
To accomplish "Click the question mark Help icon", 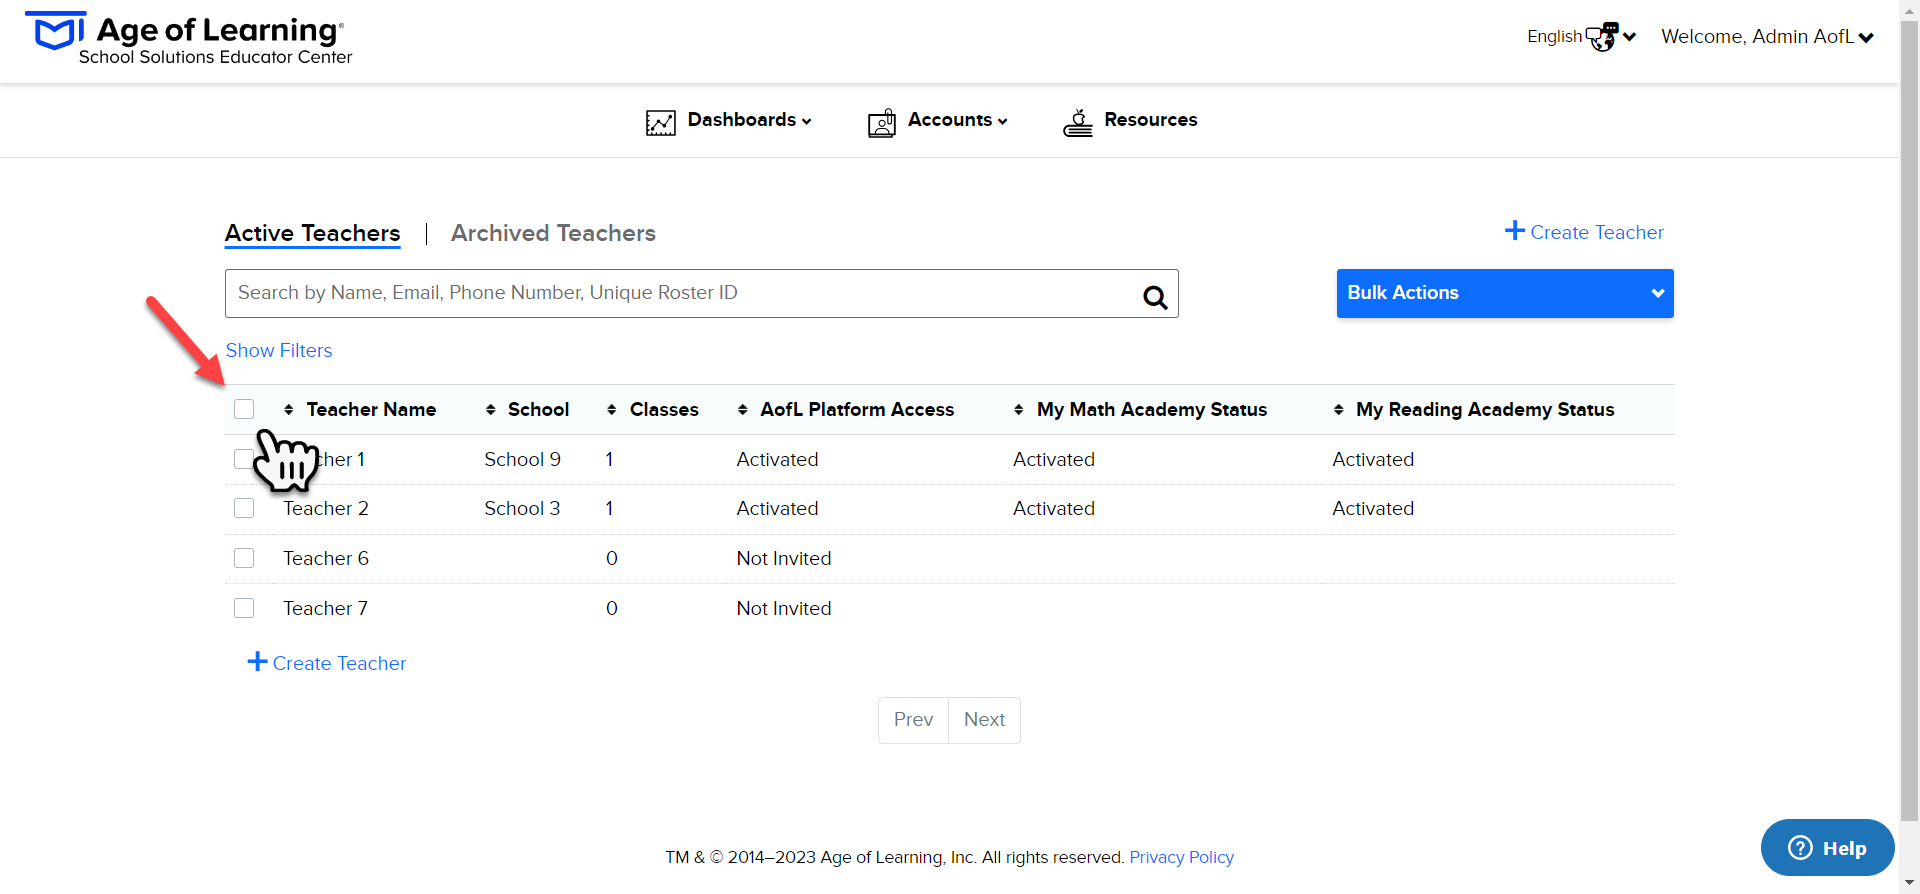I will point(1800,848).
